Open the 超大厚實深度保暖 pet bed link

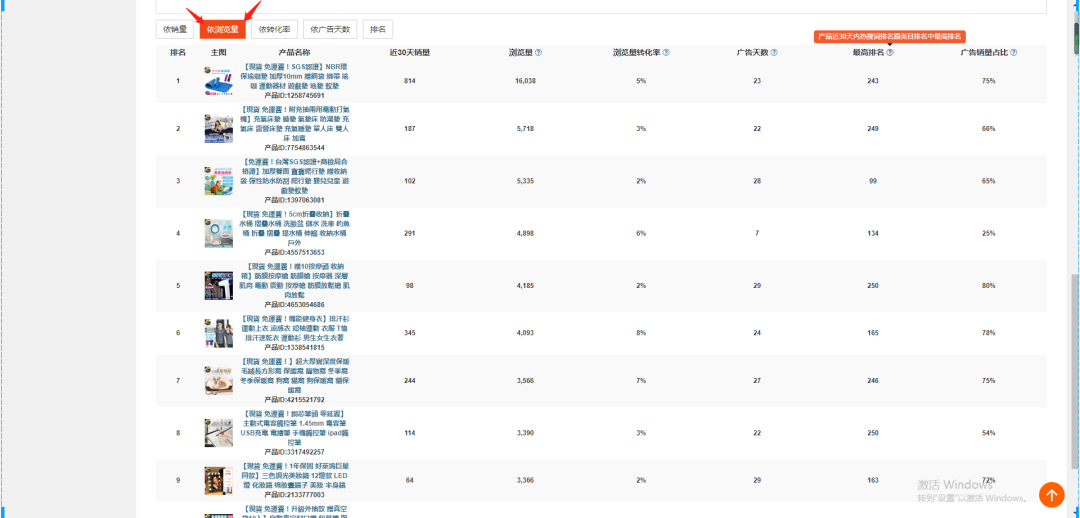tap(295, 376)
